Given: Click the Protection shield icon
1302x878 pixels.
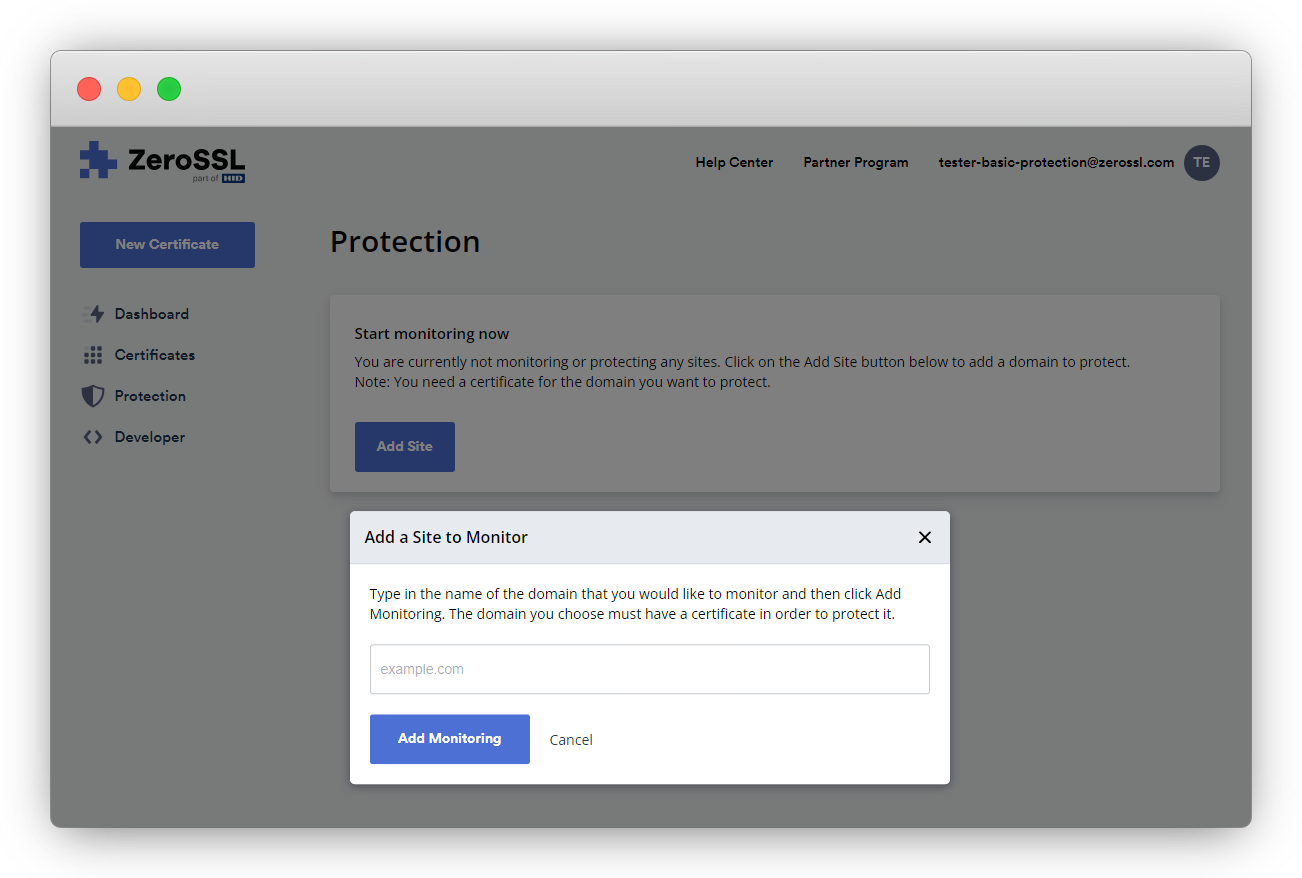Looking at the screenshot, I should tap(93, 396).
